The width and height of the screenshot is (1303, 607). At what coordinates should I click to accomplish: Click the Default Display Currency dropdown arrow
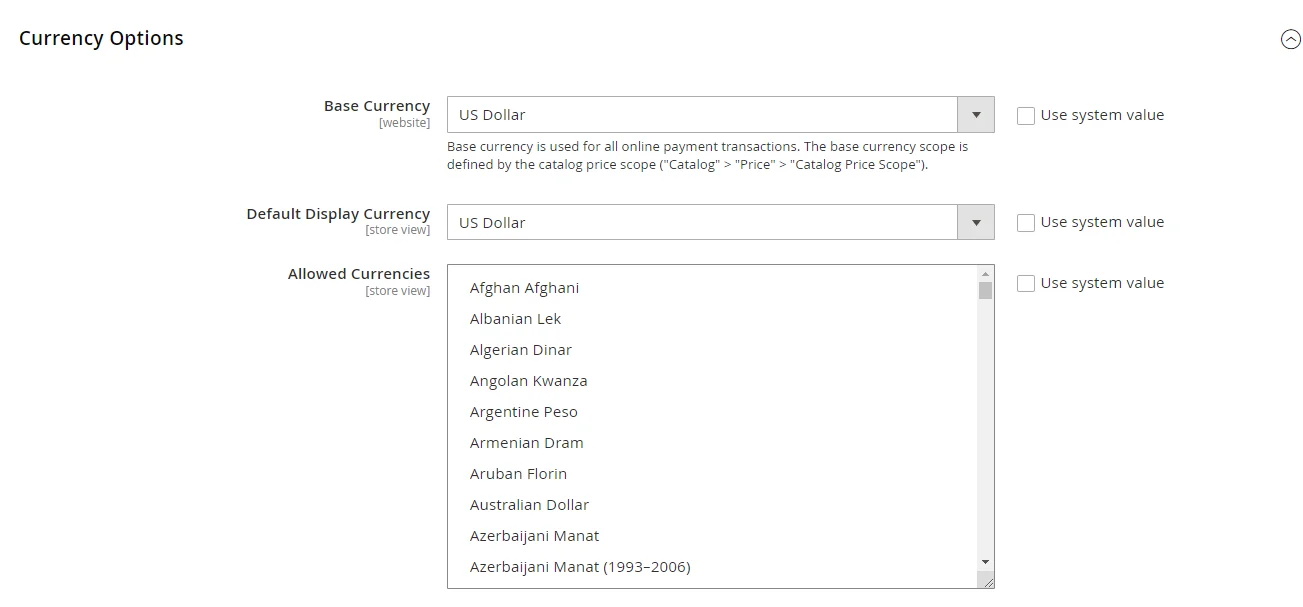[975, 222]
